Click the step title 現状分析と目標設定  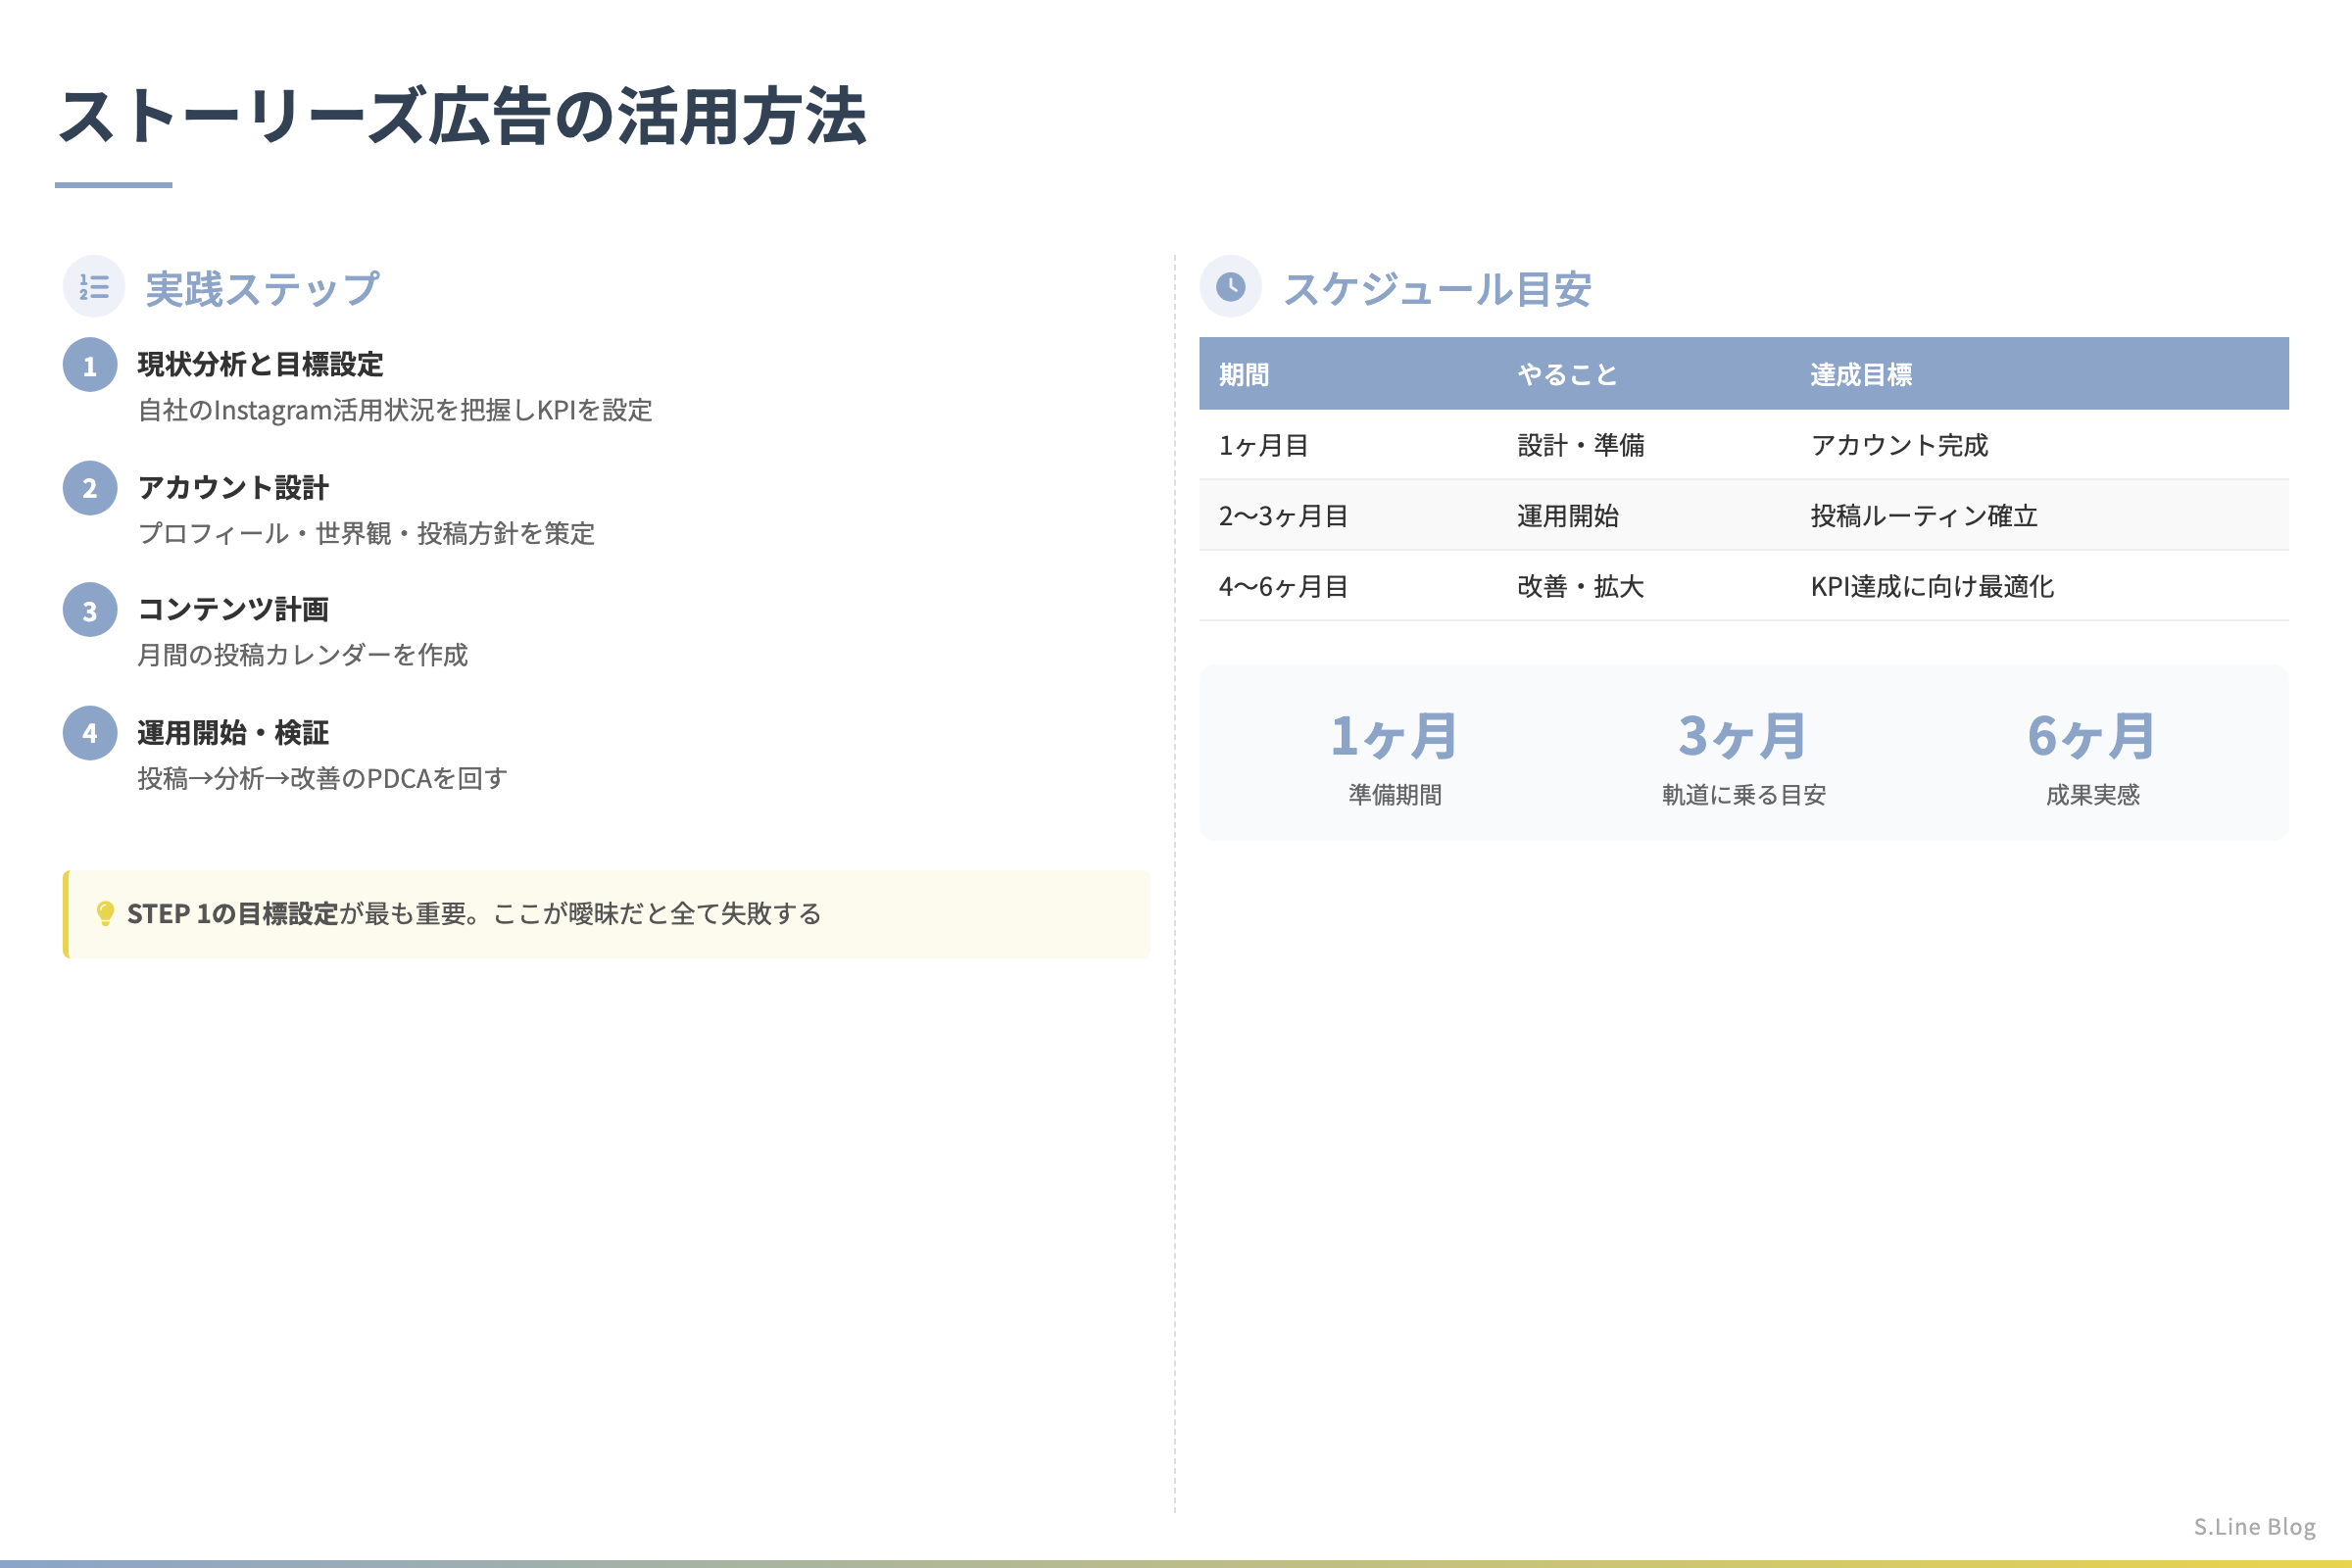pos(261,364)
